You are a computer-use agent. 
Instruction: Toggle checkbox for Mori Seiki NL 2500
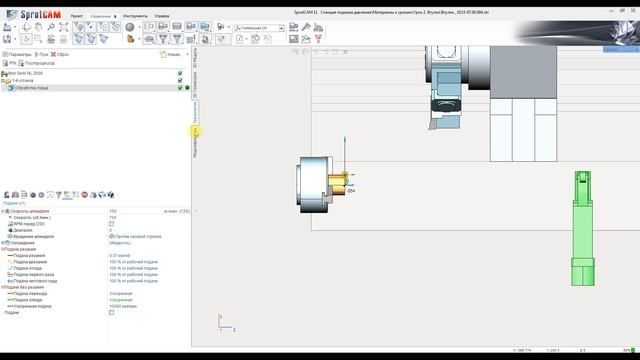coord(180,73)
